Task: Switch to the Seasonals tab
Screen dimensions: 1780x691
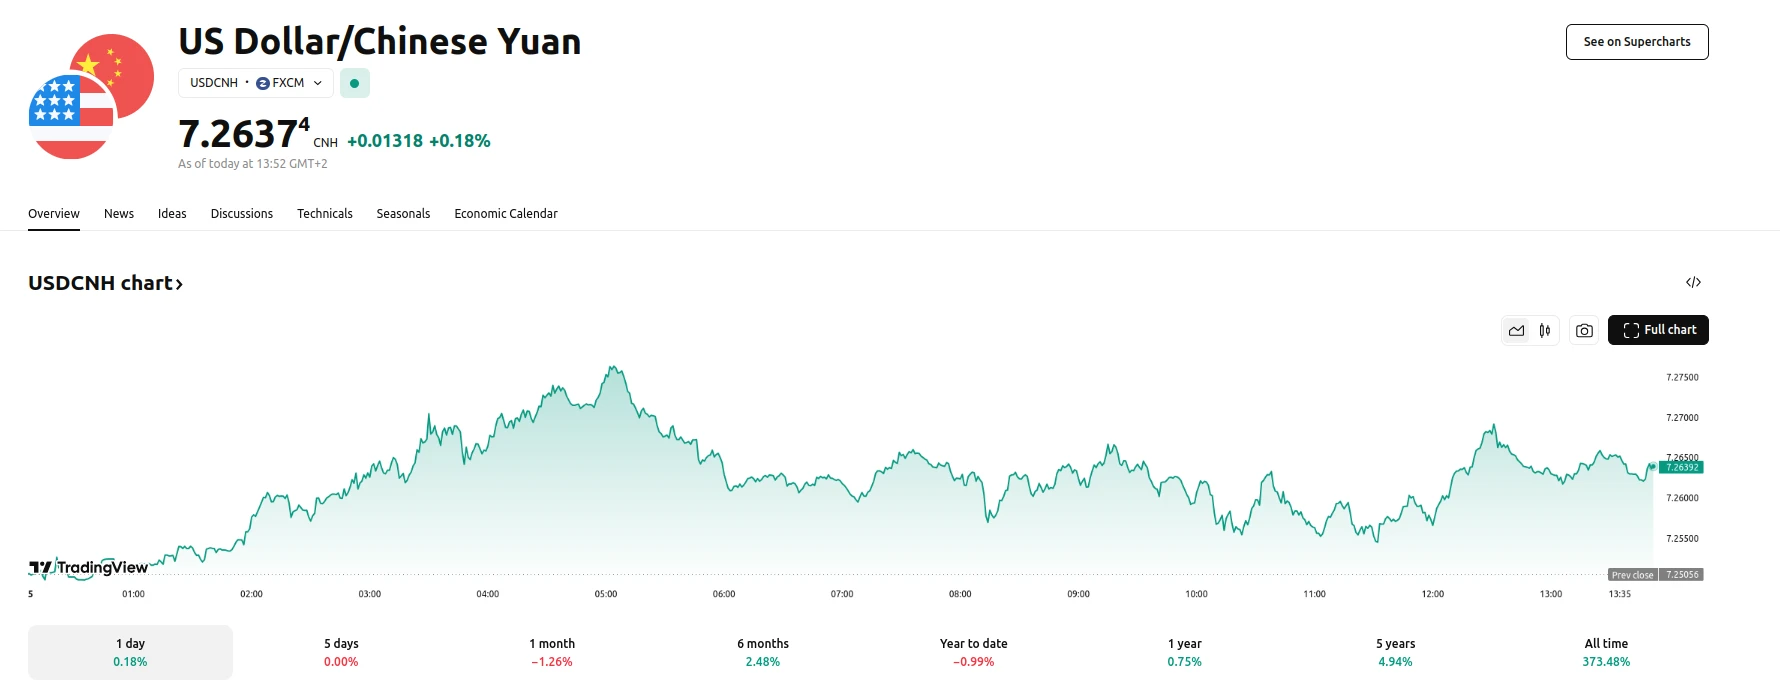Action: point(403,214)
